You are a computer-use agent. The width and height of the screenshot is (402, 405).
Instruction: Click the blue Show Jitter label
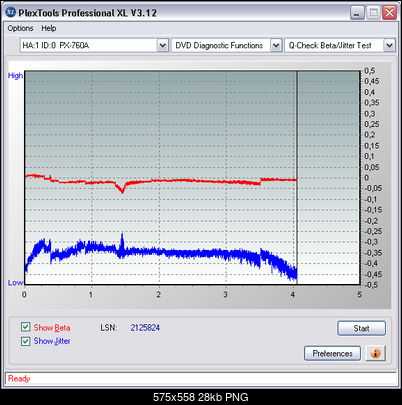tap(52, 341)
